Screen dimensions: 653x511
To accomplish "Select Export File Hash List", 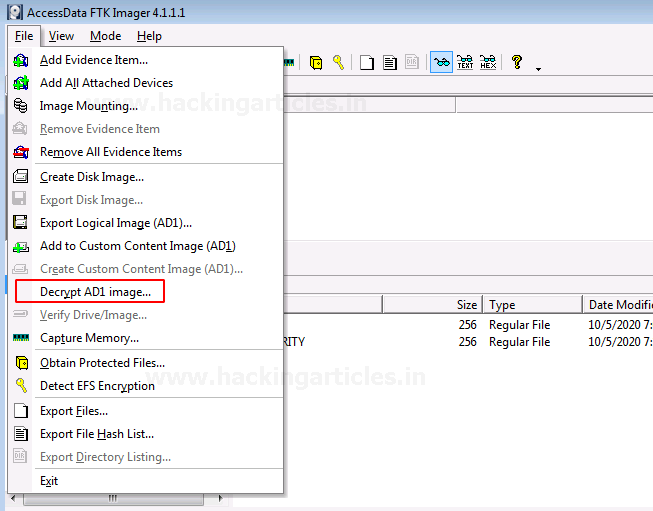I will [145, 434].
